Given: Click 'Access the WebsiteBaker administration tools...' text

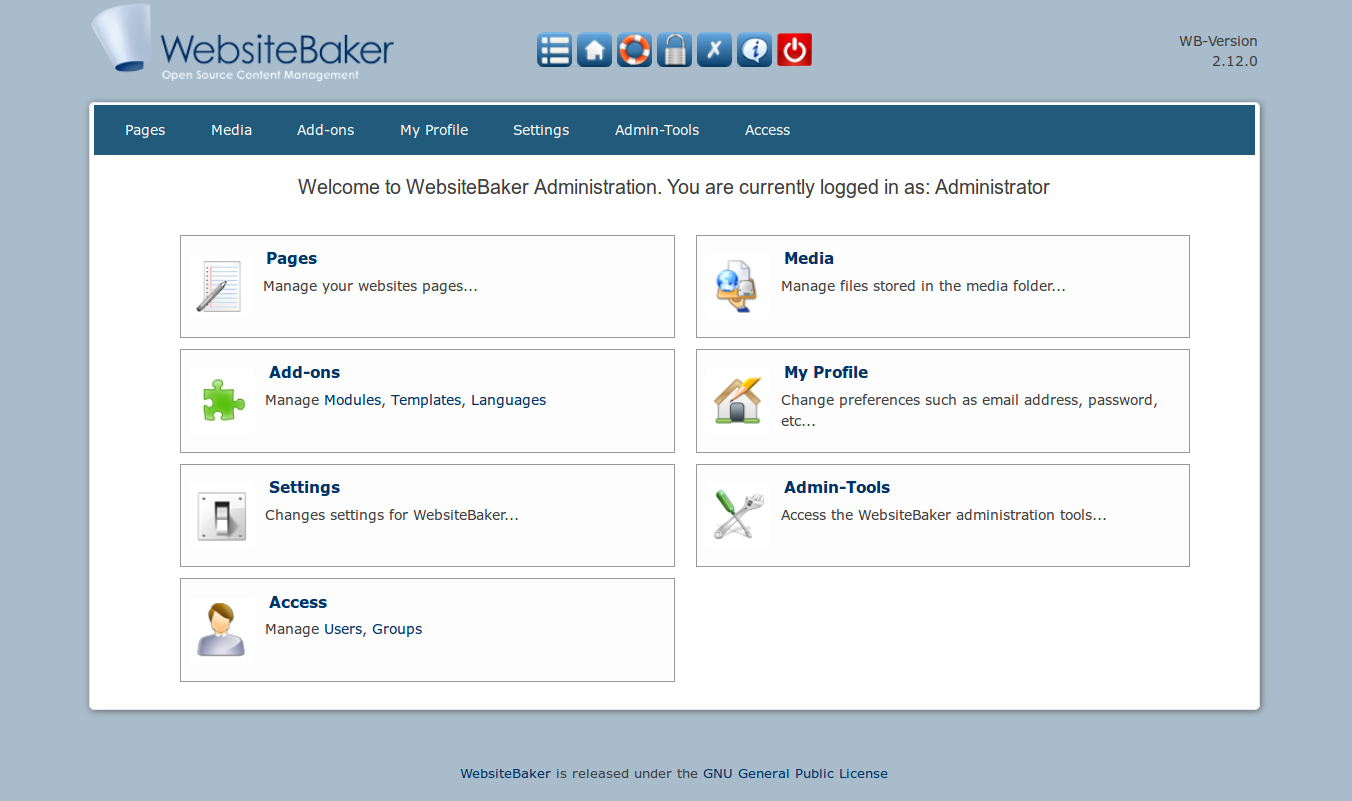Looking at the screenshot, I should (x=944, y=515).
